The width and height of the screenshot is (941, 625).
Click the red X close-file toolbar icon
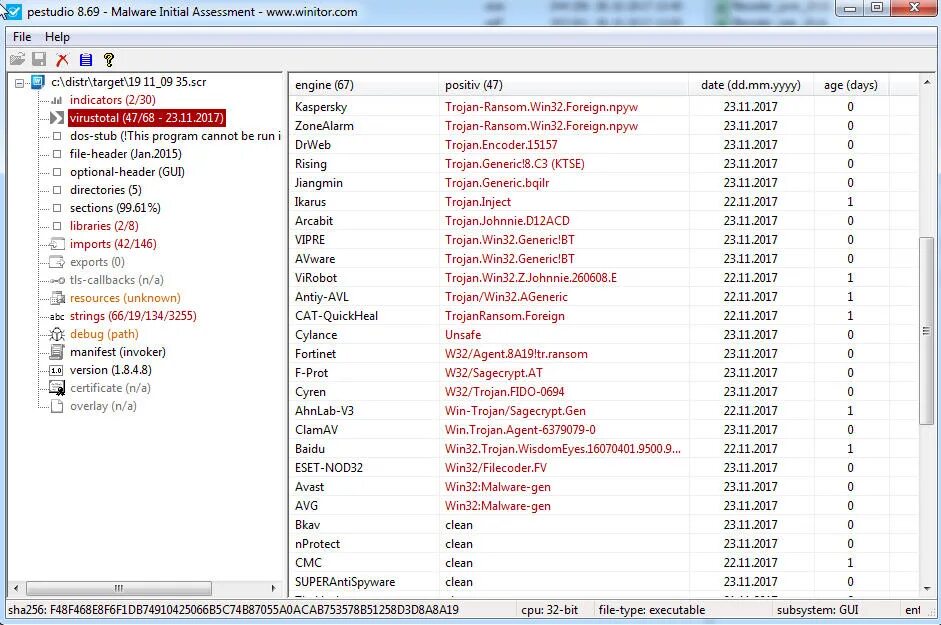[62, 59]
